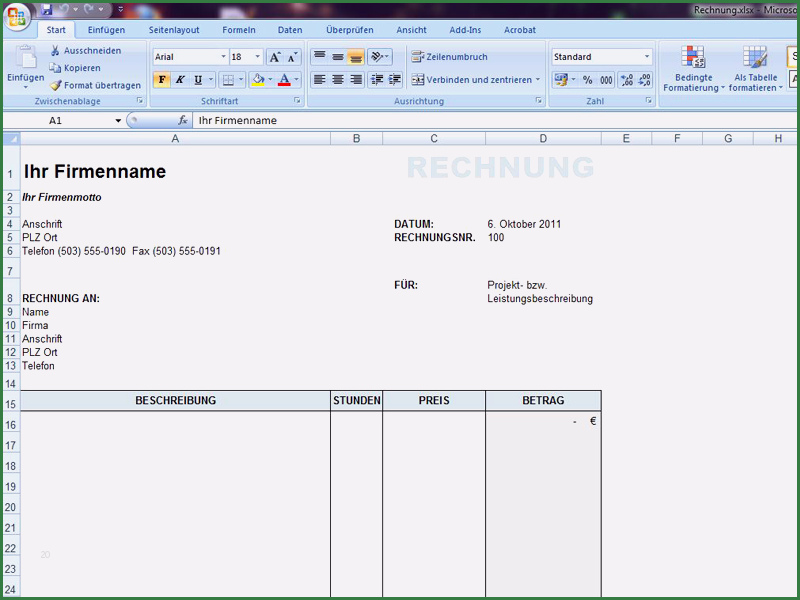Image resolution: width=800 pixels, height=600 pixels.
Task: Open the font size dropdown showing 18
Action: coord(258,57)
